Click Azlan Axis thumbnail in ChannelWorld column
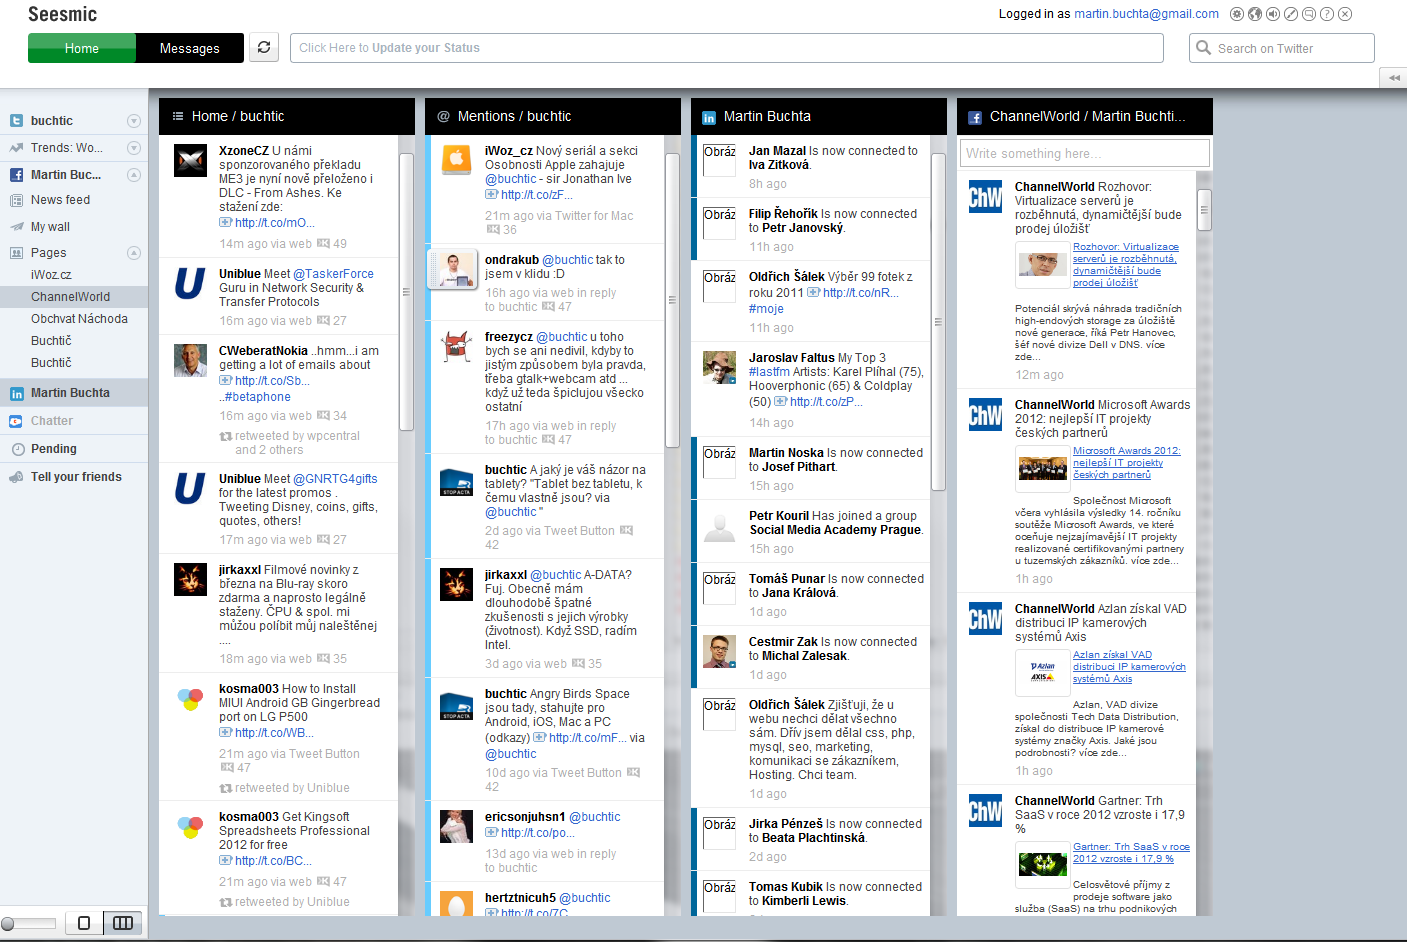This screenshot has width=1407, height=942. point(1042,672)
